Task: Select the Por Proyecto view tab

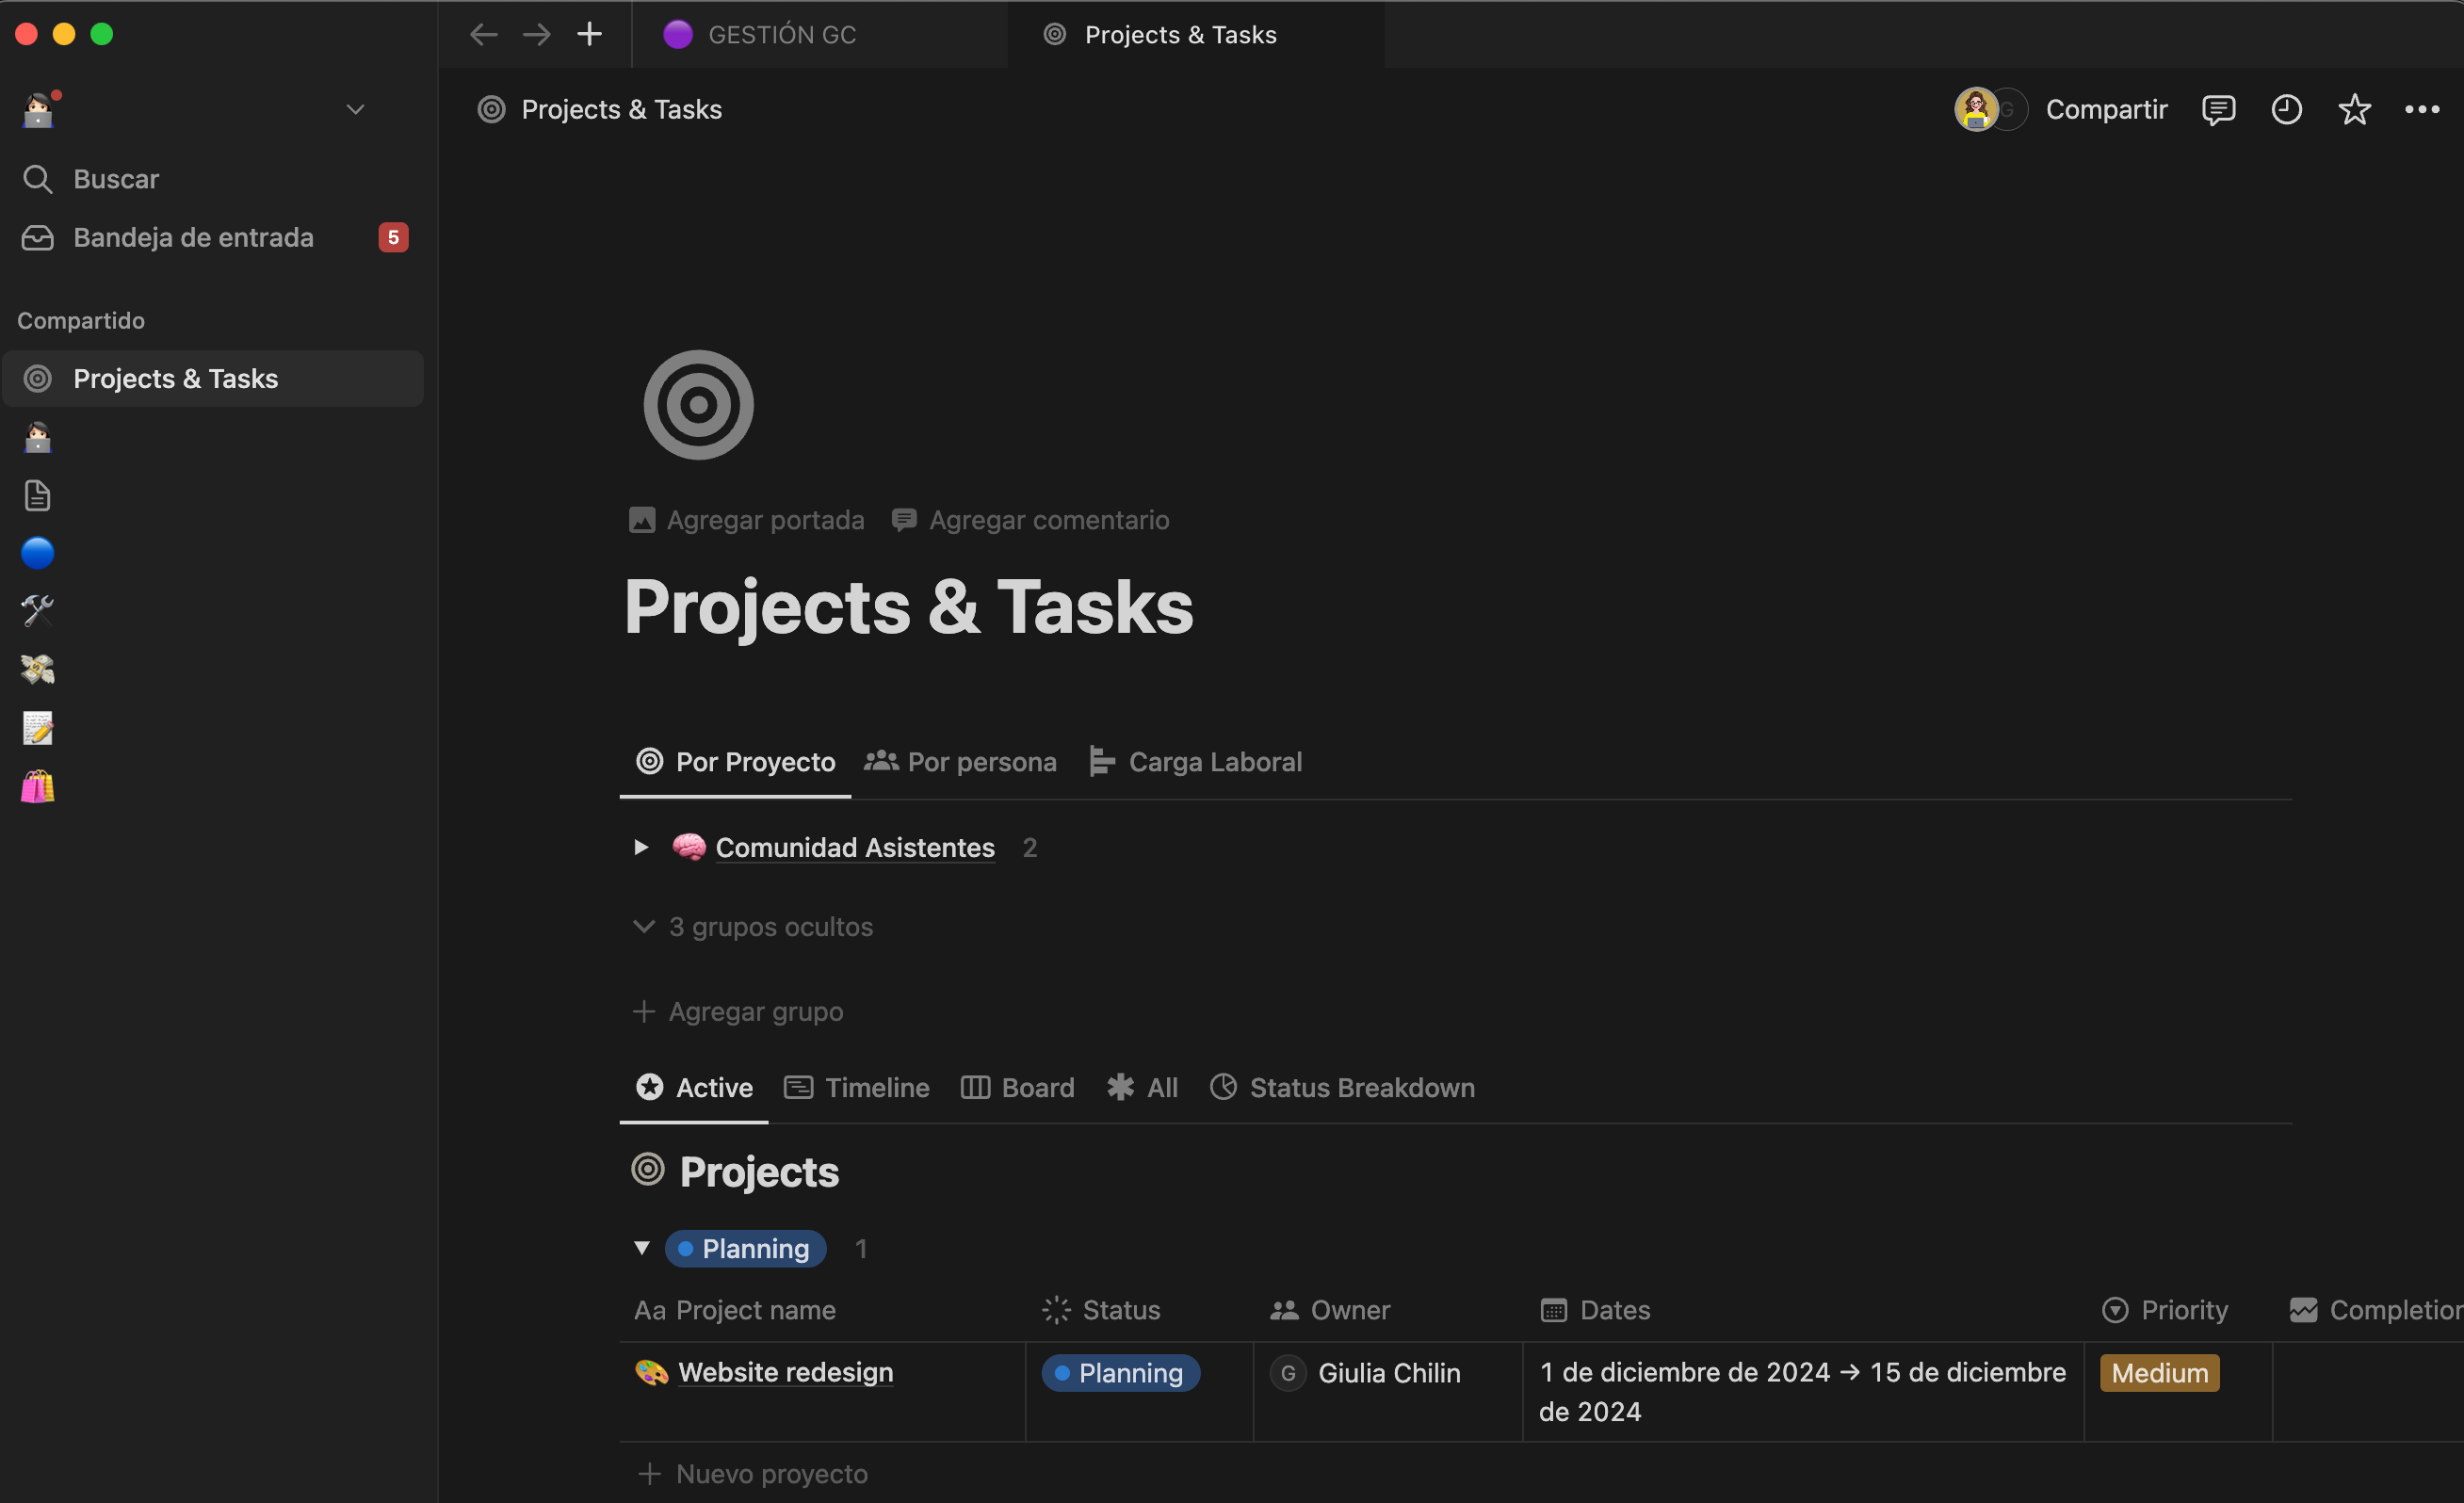Action: [x=735, y=762]
